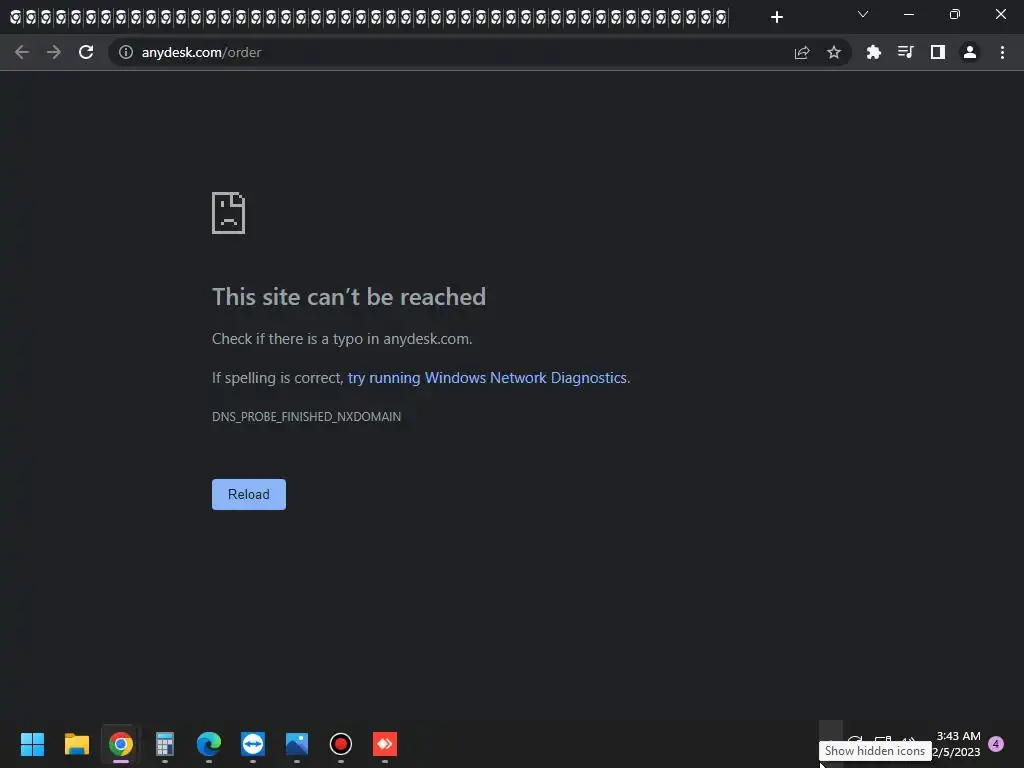
Task: Open Chrome's three-dot menu
Action: click(x=1002, y=52)
